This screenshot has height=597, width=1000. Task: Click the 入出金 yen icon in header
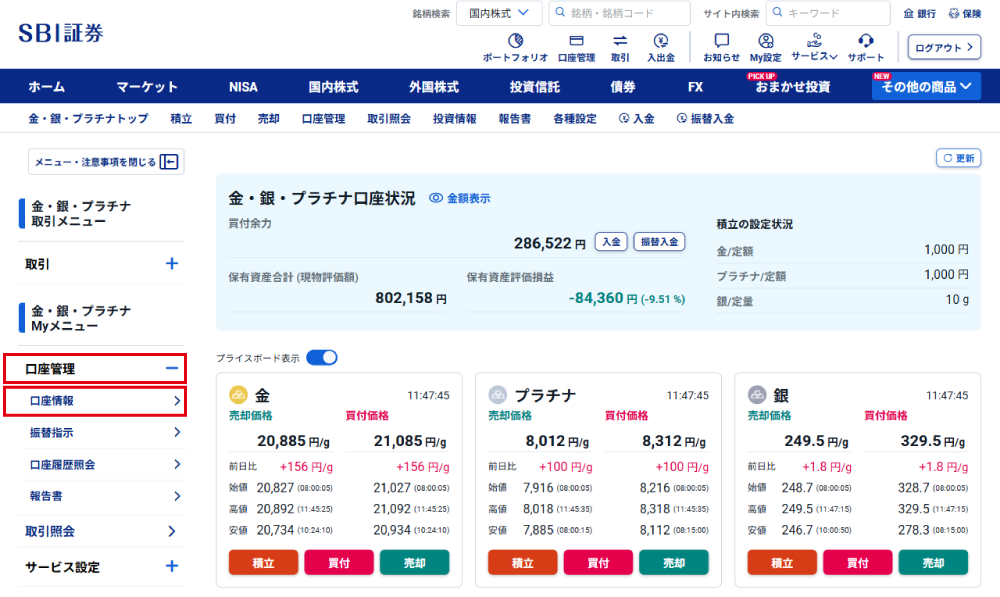click(x=660, y=42)
